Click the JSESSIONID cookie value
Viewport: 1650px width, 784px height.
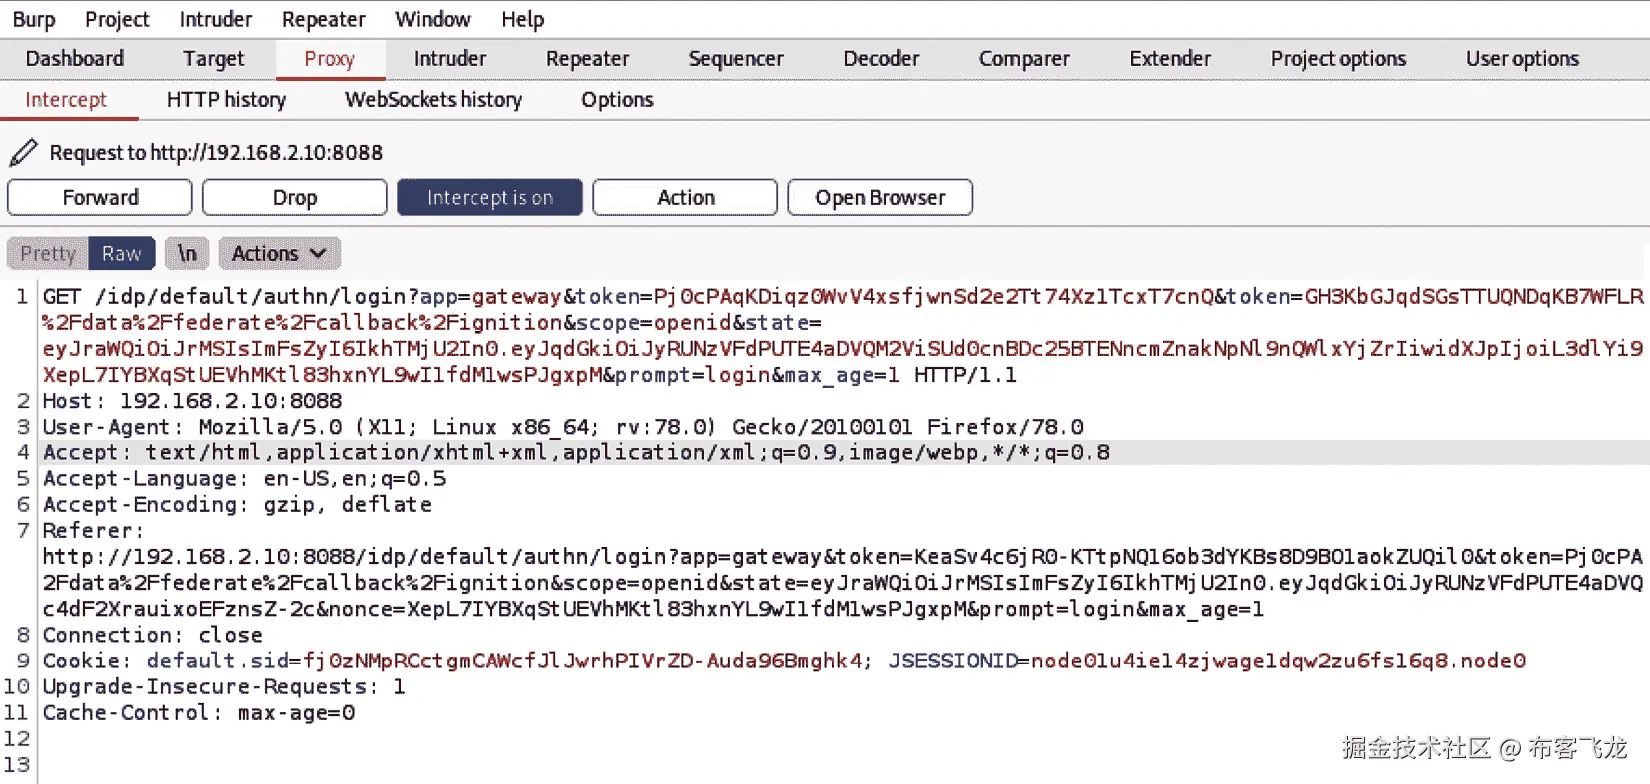[1278, 661]
